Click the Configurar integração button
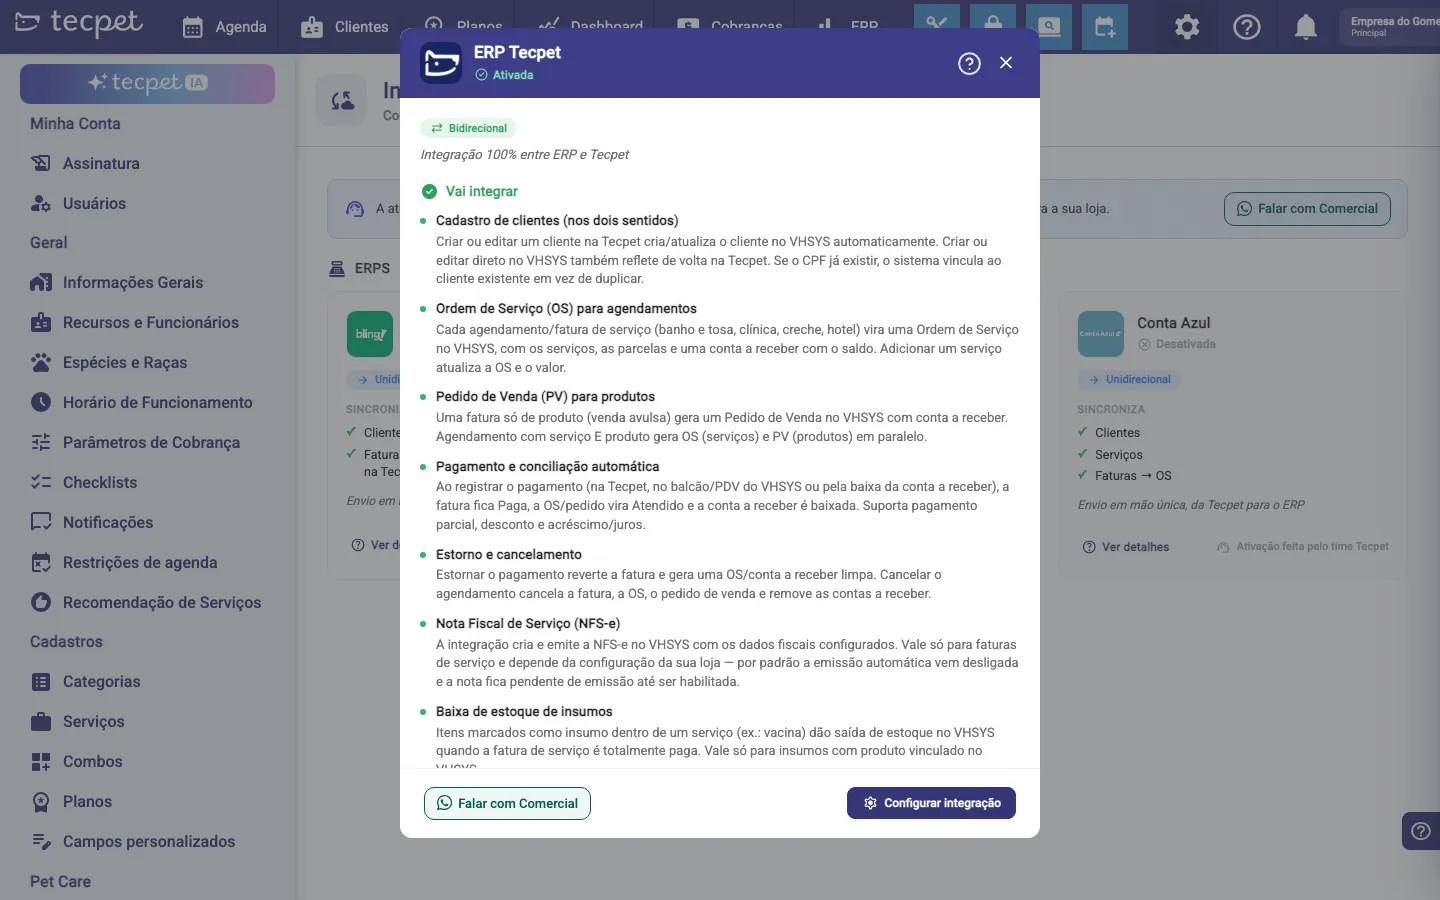 click(x=931, y=803)
